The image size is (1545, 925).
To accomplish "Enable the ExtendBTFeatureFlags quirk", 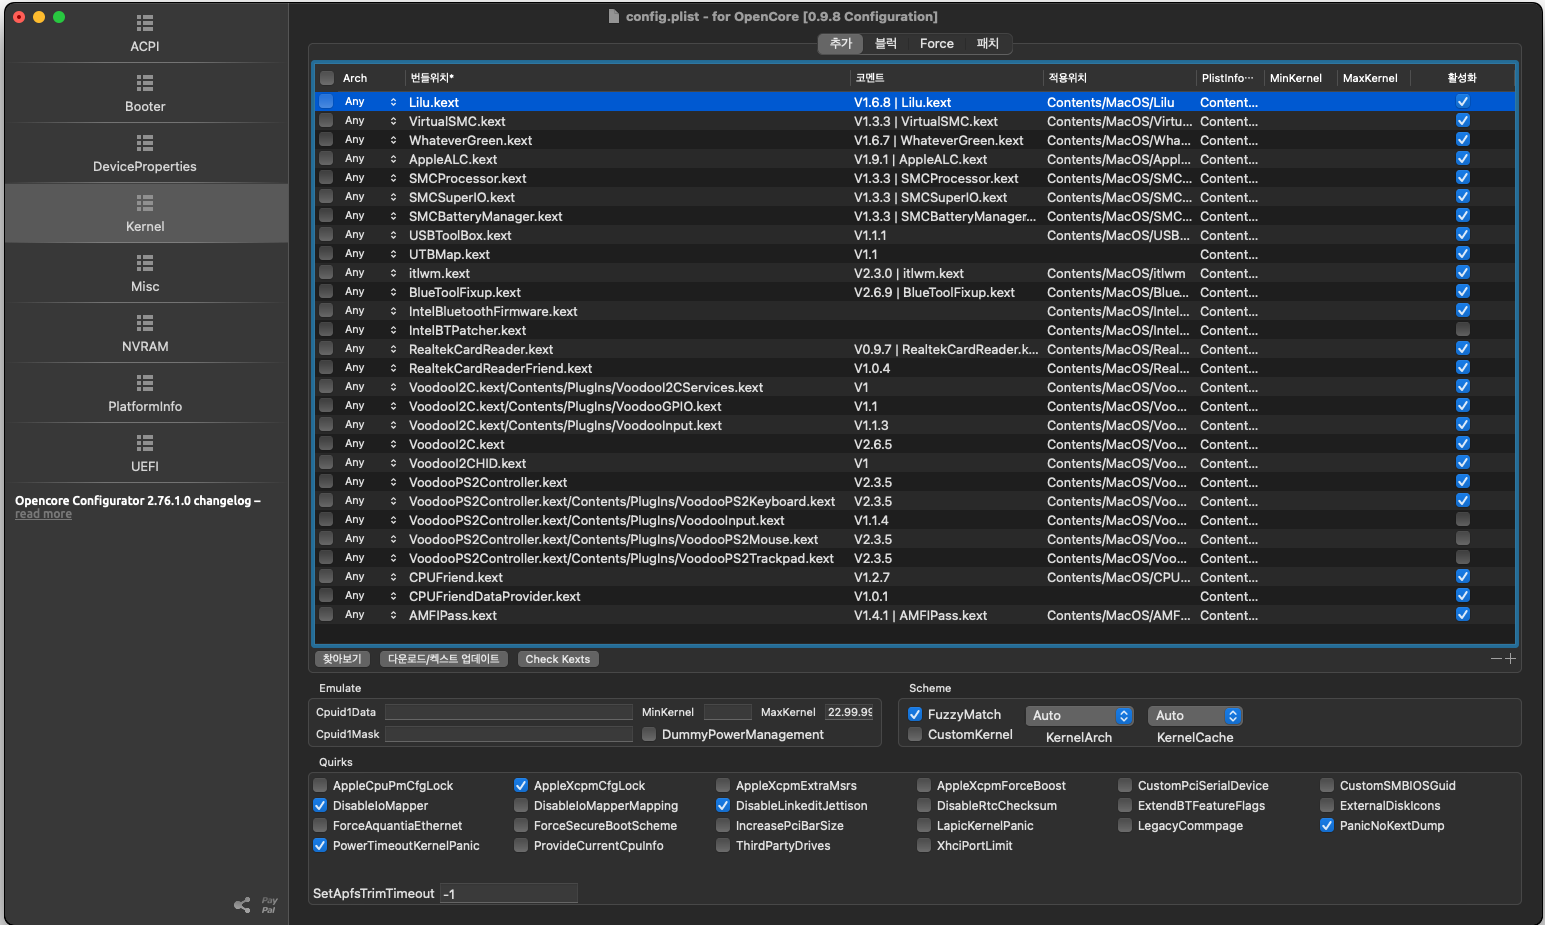I will [x=1125, y=805].
